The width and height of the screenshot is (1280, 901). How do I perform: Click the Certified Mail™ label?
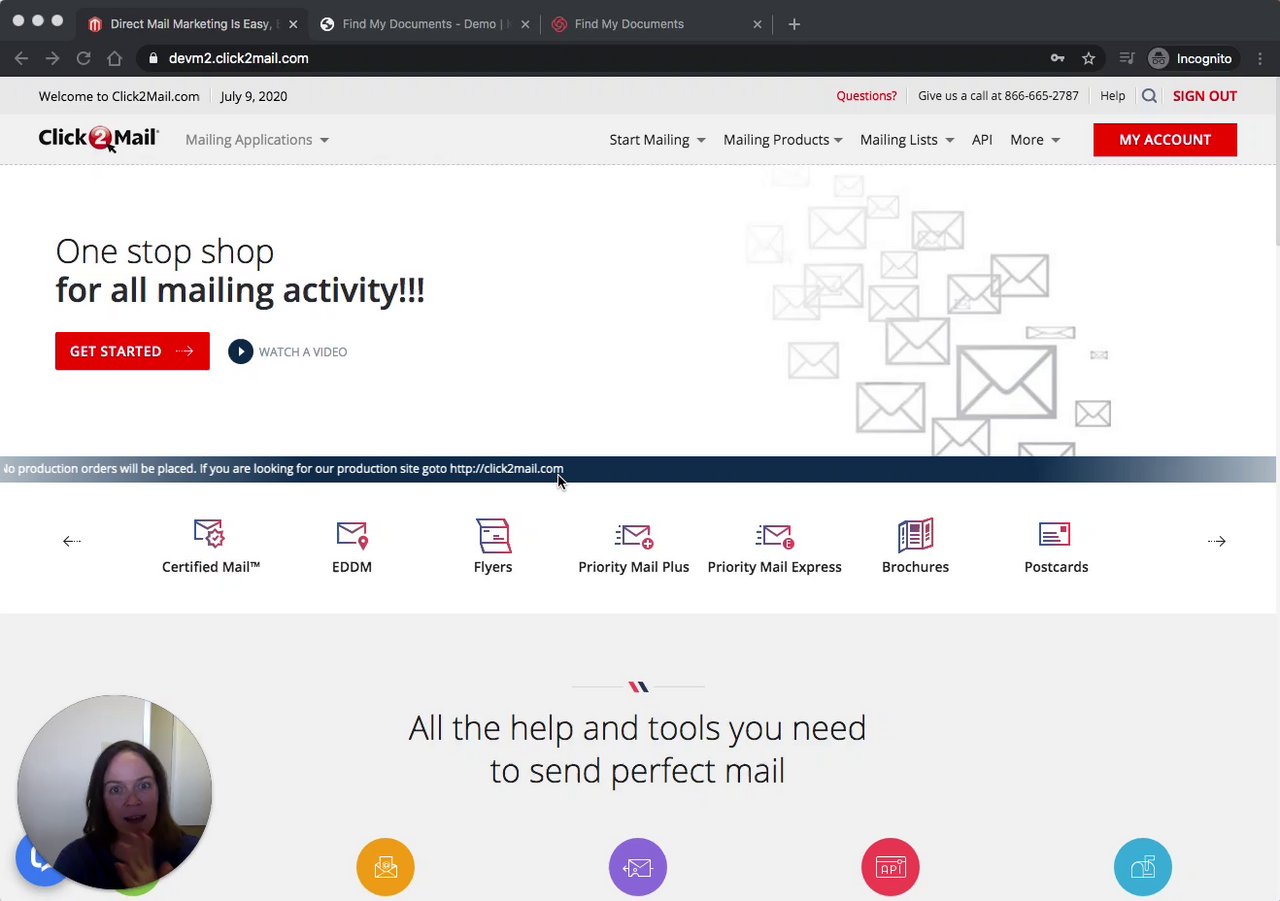(211, 567)
